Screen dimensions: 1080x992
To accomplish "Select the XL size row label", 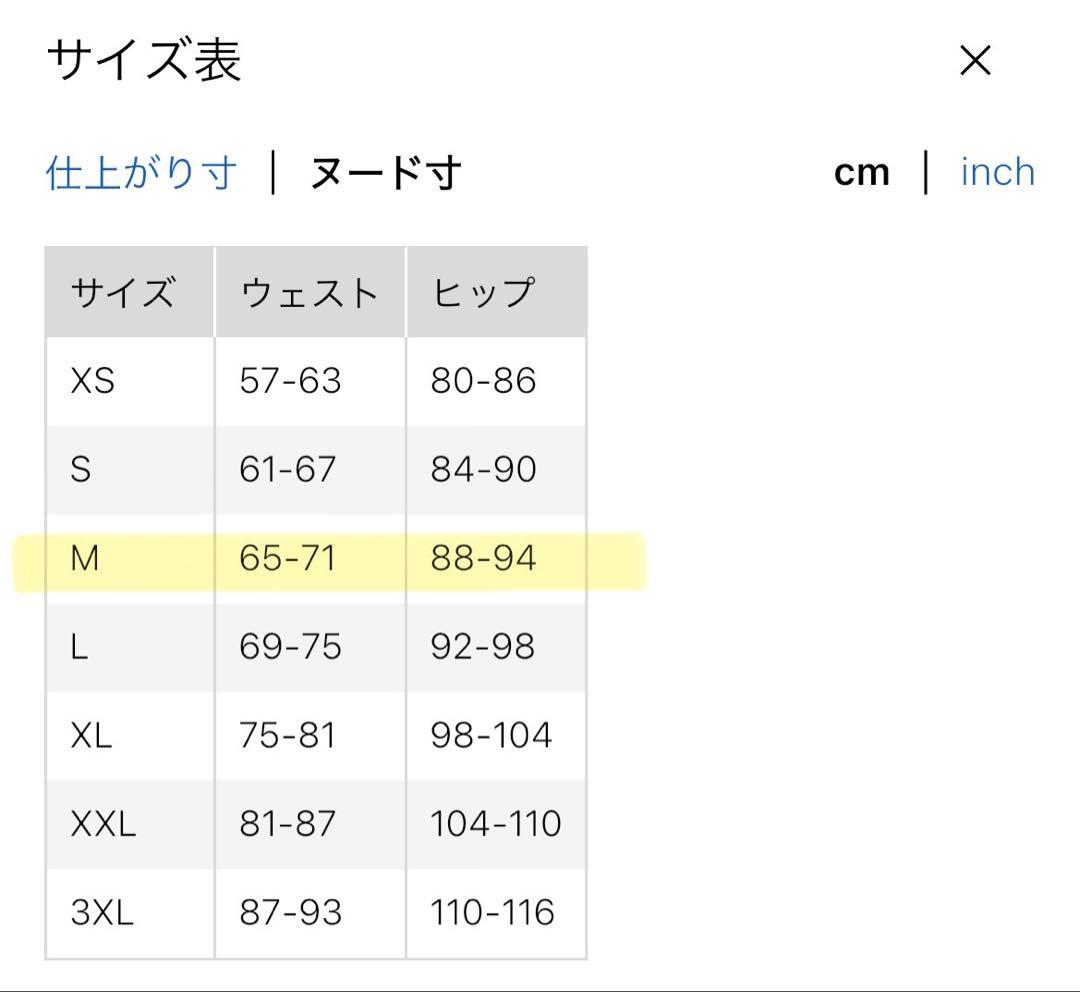I will click(x=91, y=736).
